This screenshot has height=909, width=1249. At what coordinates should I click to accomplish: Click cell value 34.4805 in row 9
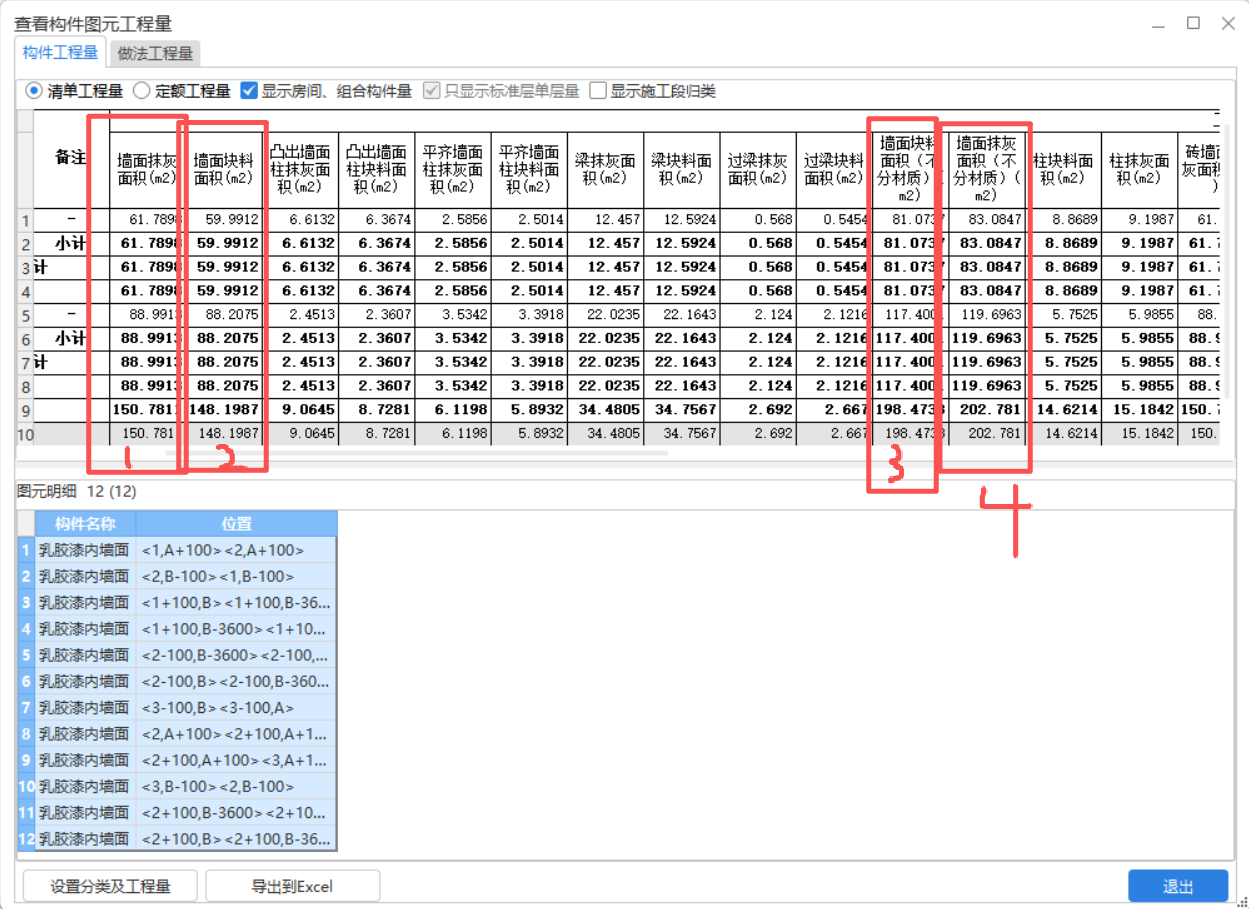click(605, 410)
